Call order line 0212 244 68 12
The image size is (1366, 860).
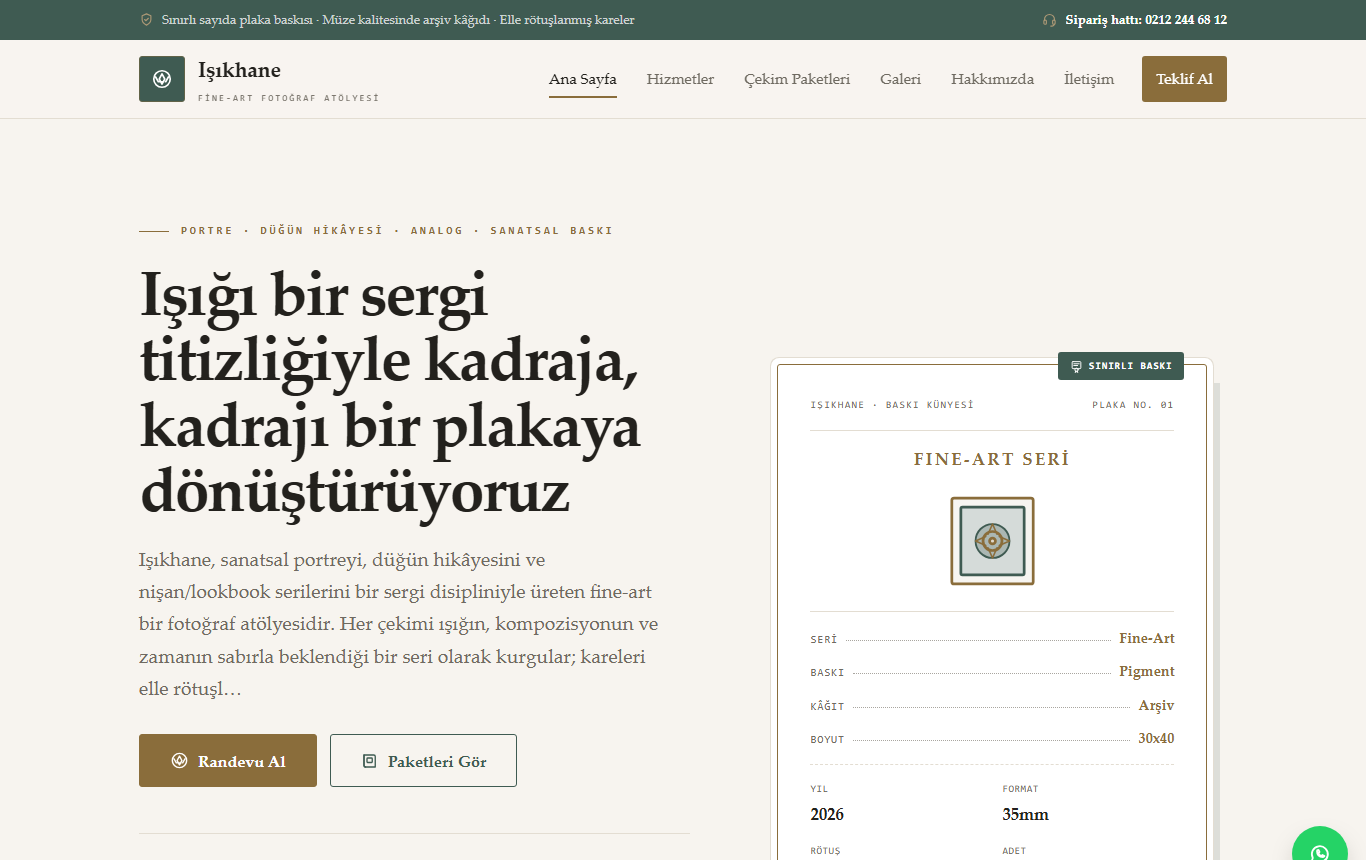(1146, 20)
